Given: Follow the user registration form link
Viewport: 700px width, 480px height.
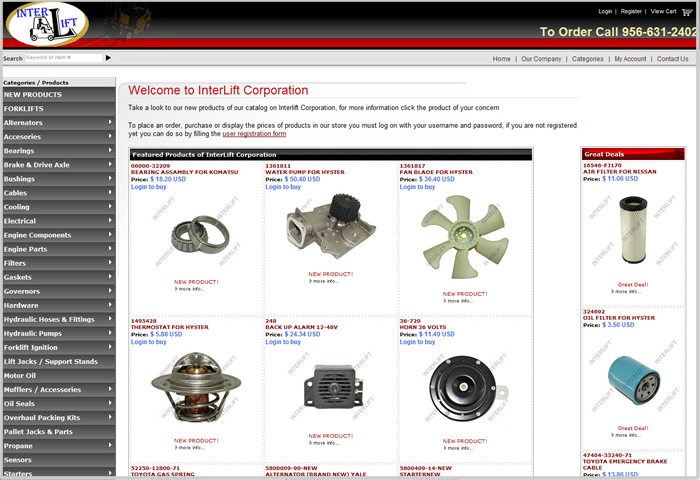Looking at the screenshot, I should [254, 134].
